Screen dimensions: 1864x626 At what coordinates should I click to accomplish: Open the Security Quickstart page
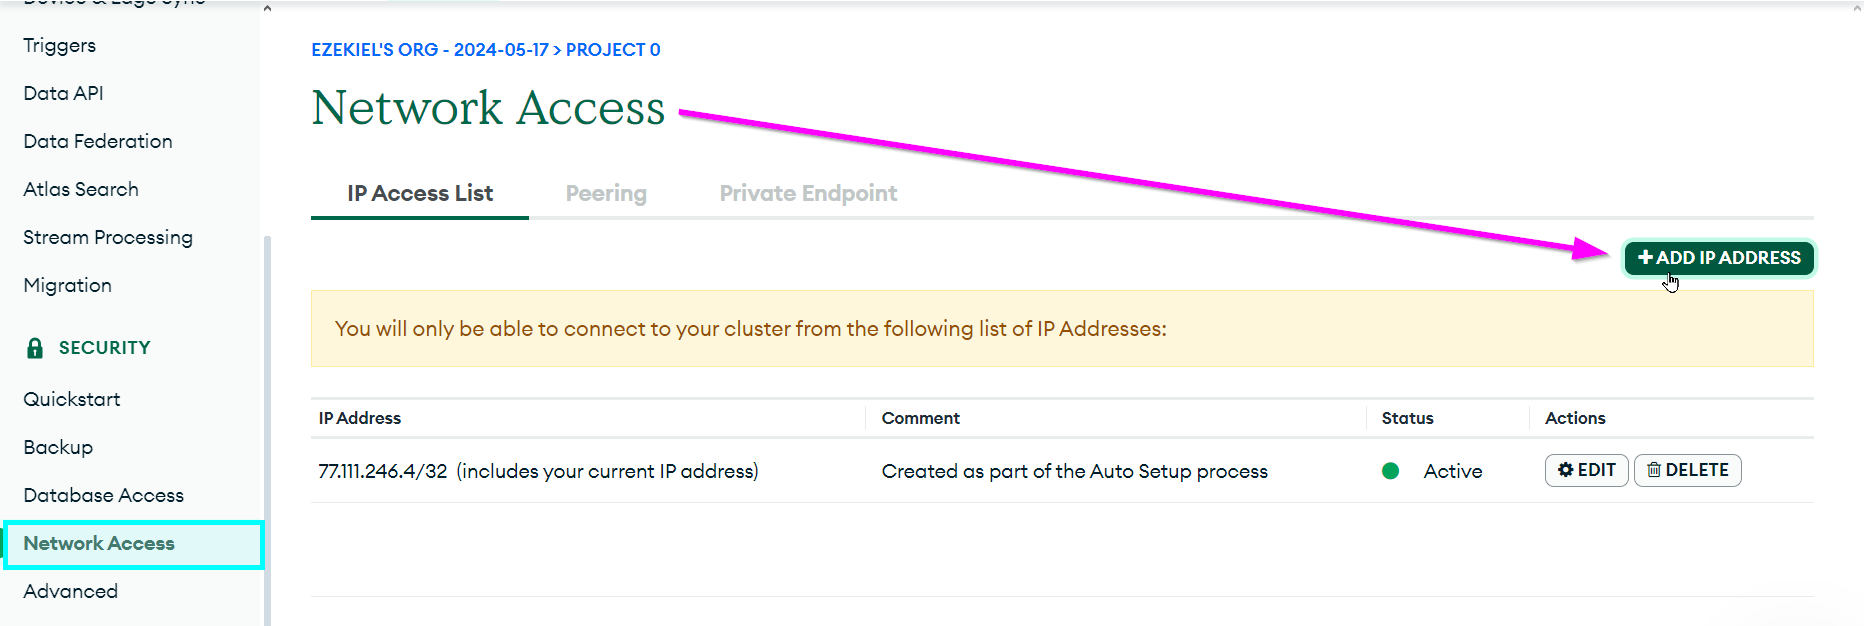[x=72, y=399]
